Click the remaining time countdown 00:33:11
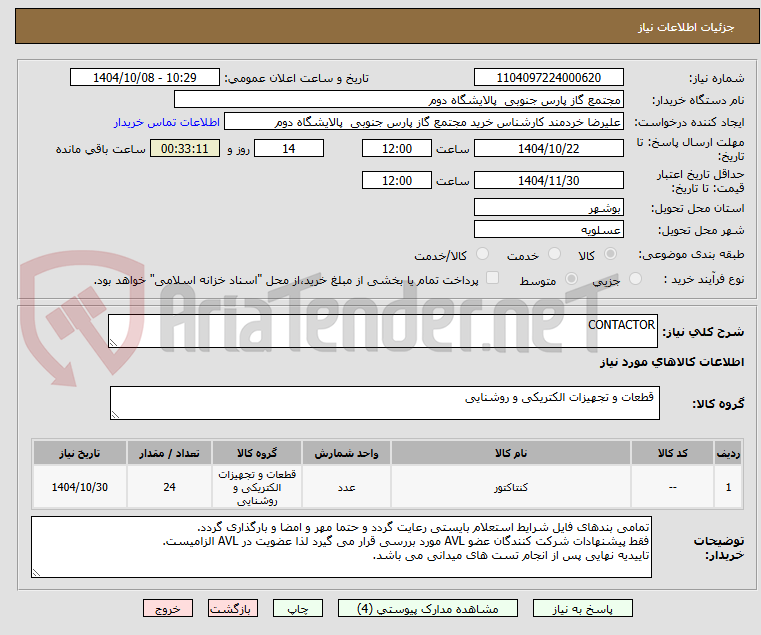 tap(185, 149)
